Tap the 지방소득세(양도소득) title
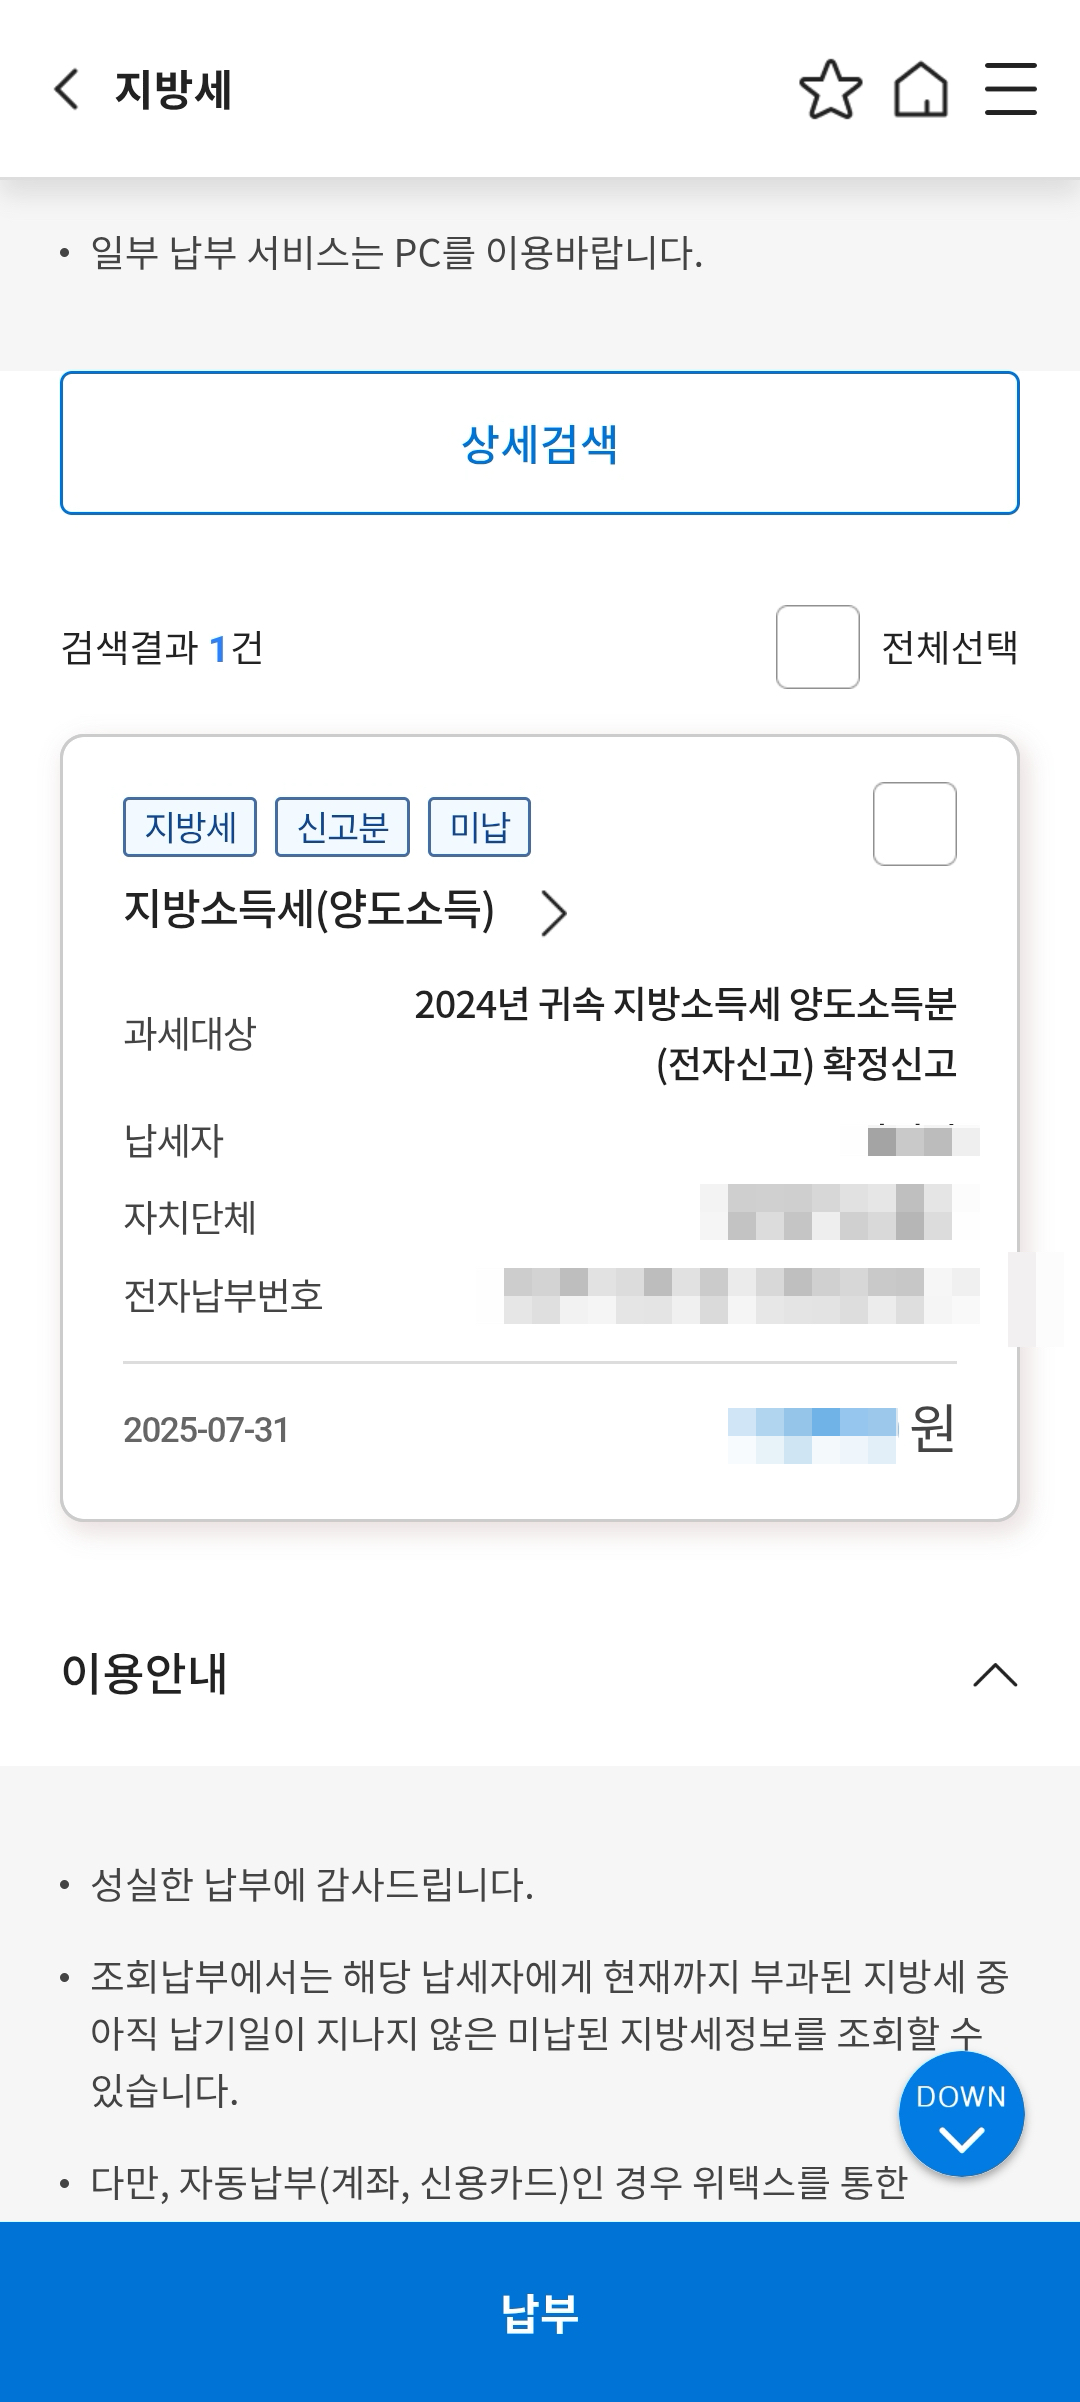 pyautogui.click(x=309, y=910)
